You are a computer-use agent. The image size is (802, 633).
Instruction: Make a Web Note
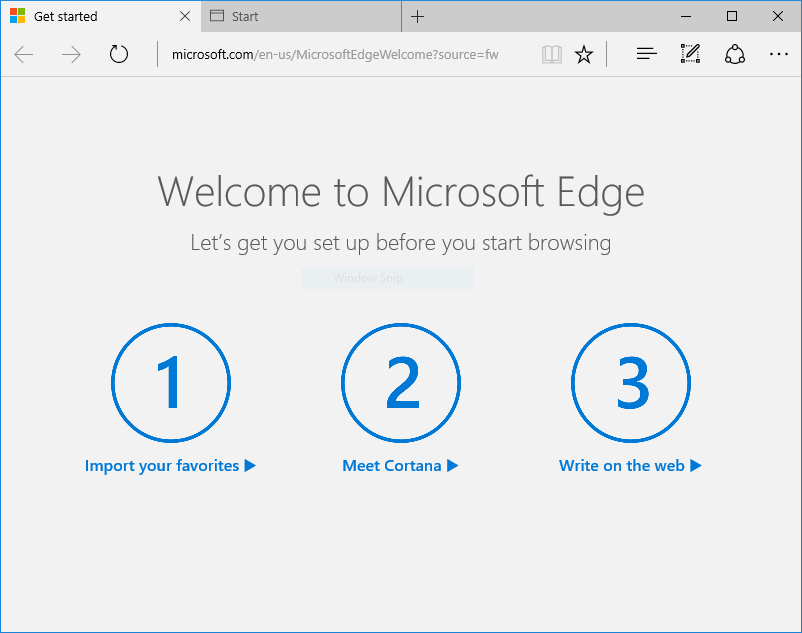[690, 54]
